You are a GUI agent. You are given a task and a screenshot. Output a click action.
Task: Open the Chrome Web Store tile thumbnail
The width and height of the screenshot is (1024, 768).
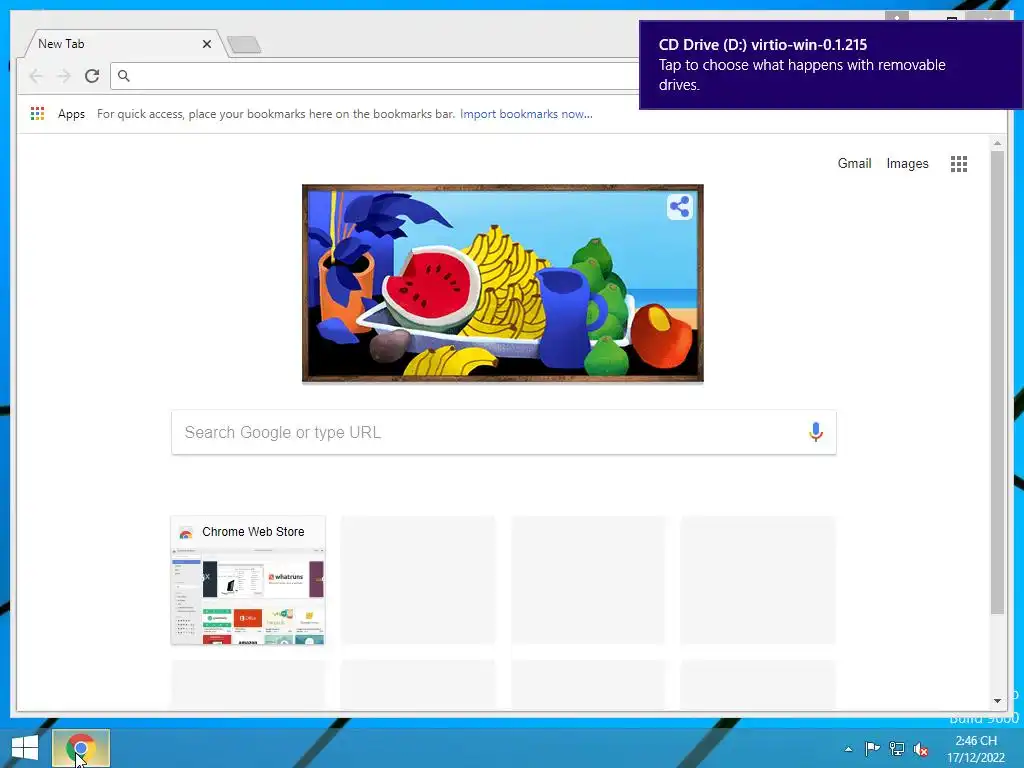pos(248,596)
